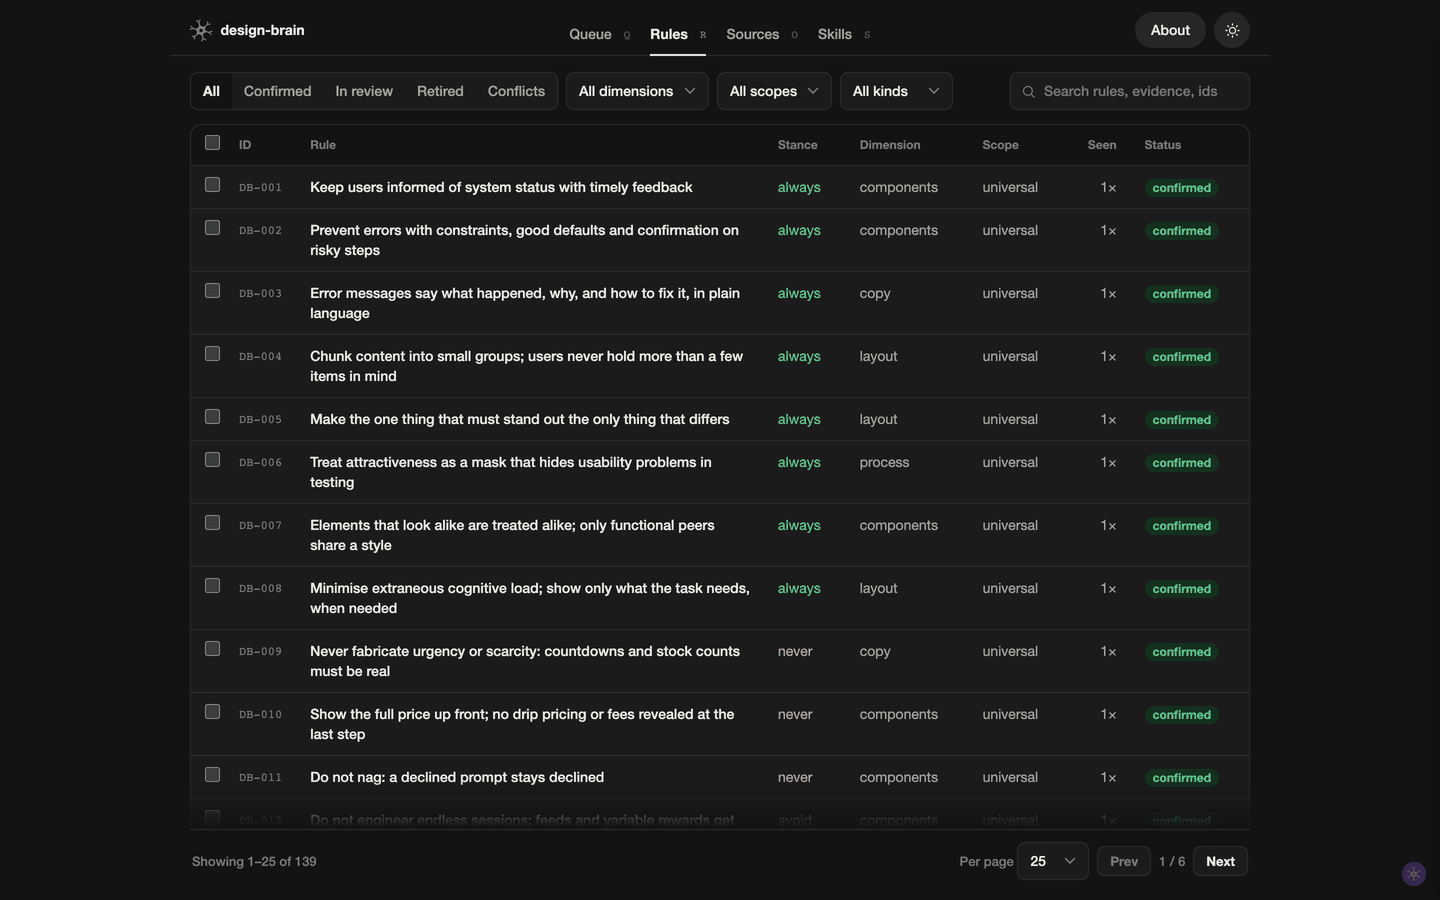Click the Seen column header
This screenshot has height=900, width=1440.
pos(1102,145)
